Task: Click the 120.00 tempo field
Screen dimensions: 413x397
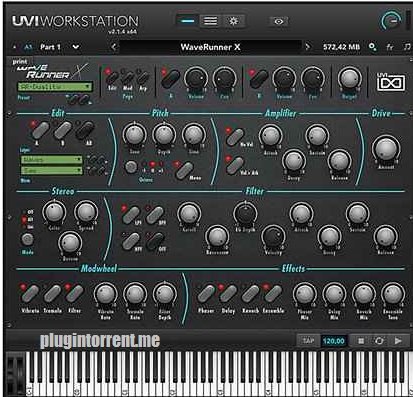Action: 334,341
